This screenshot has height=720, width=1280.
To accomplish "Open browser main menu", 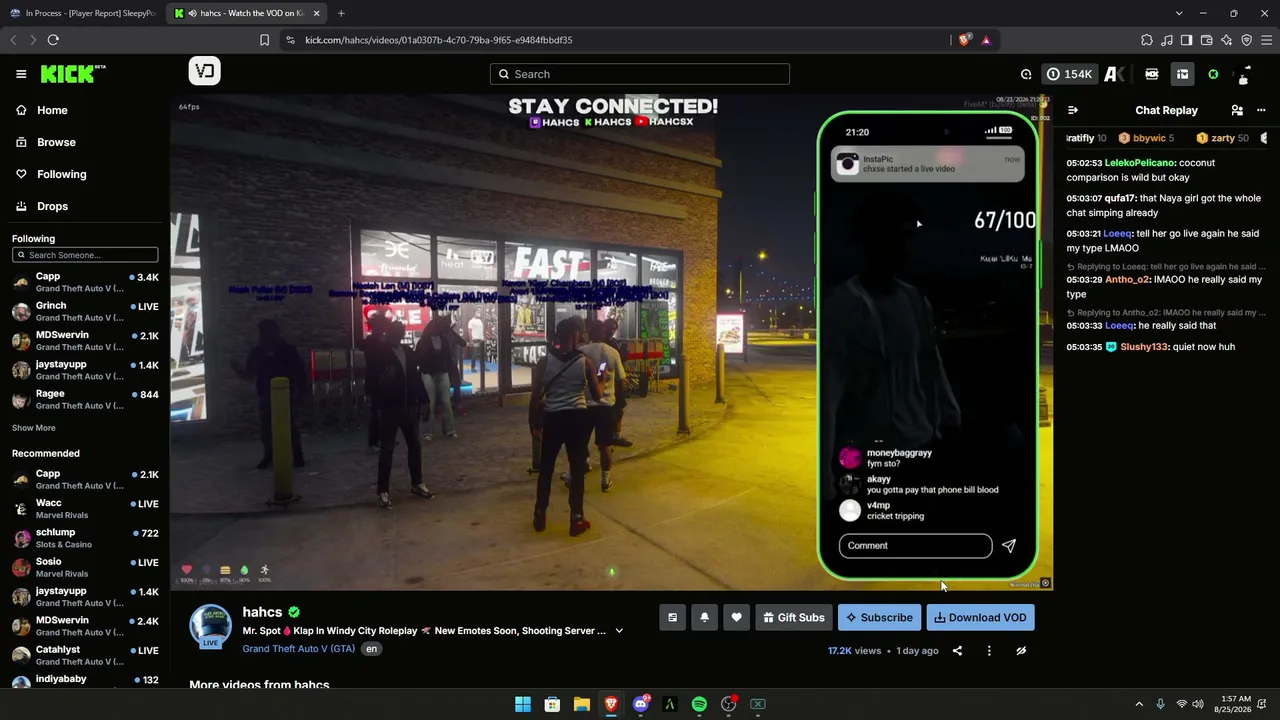I will 1266,40.
